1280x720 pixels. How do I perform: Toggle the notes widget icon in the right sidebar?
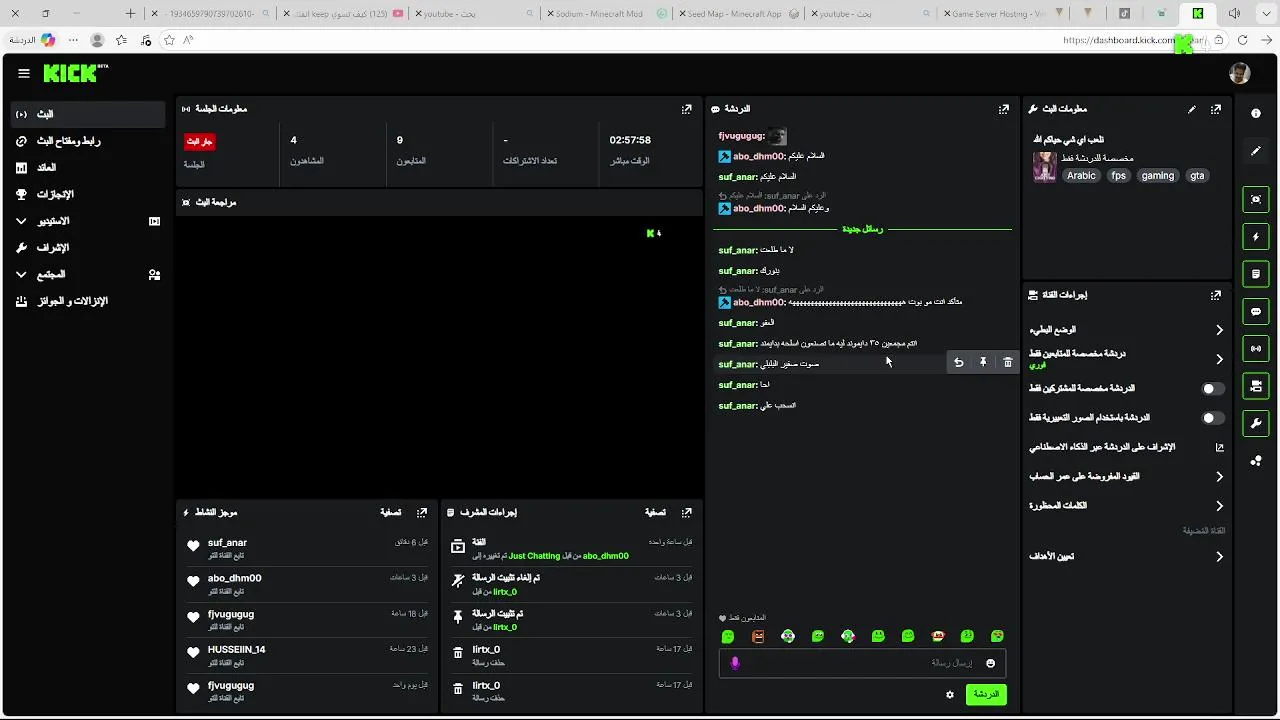coord(1256,274)
